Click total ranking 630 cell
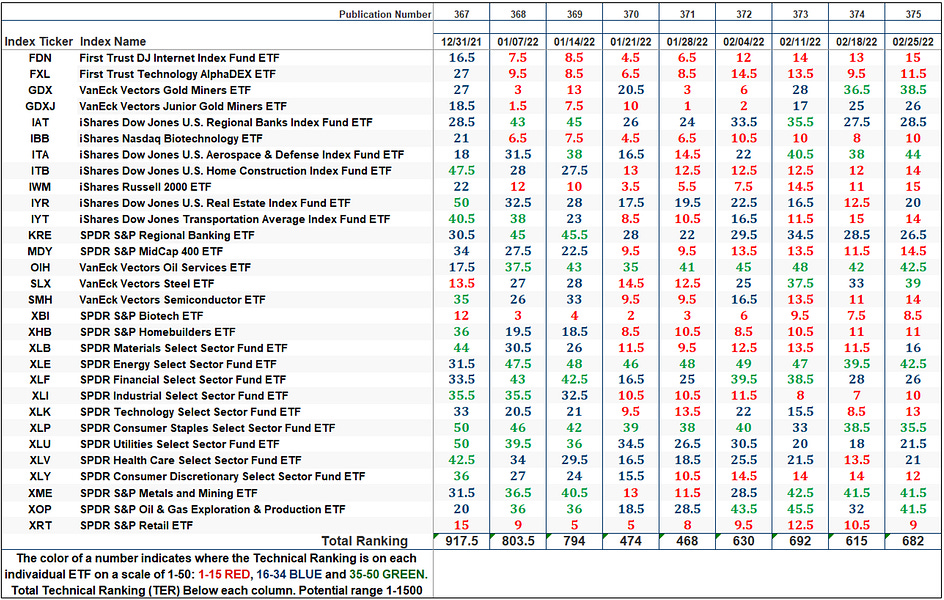The width and height of the screenshot is (944, 600). (744, 541)
